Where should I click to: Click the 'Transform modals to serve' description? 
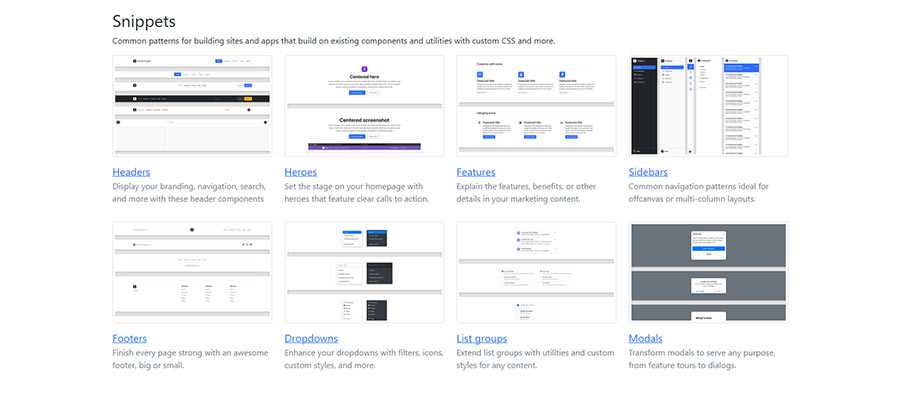(x=702, y=359)
